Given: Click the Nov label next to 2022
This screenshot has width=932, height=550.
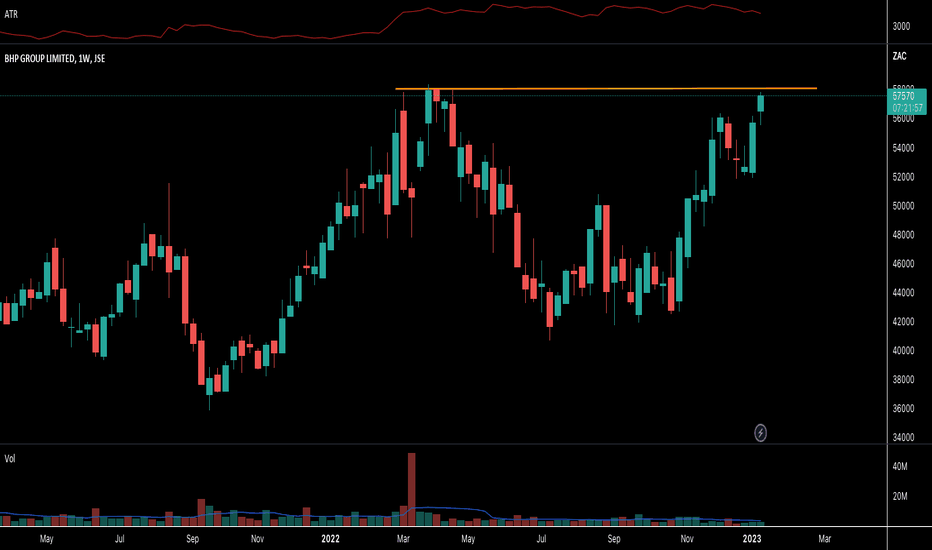Looking at the screenshot, I should pyautogui.click(x=257, y=539).
